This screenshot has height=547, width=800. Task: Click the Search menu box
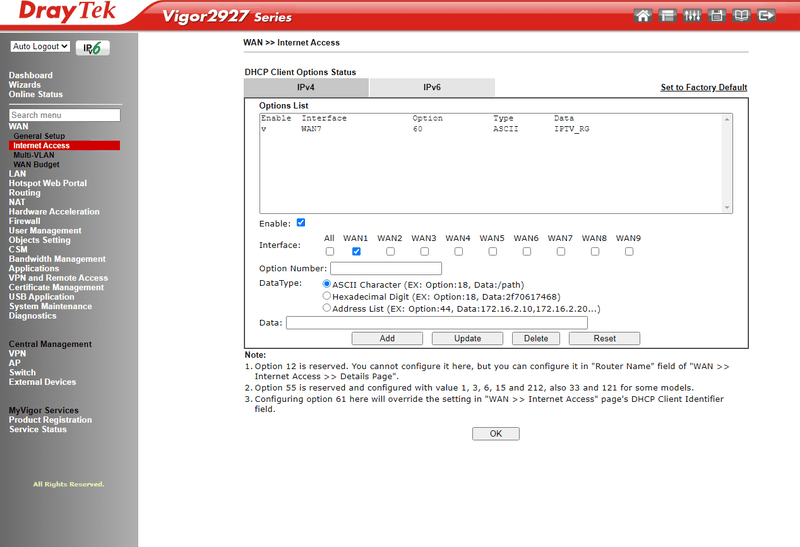(x=64, y=115)
